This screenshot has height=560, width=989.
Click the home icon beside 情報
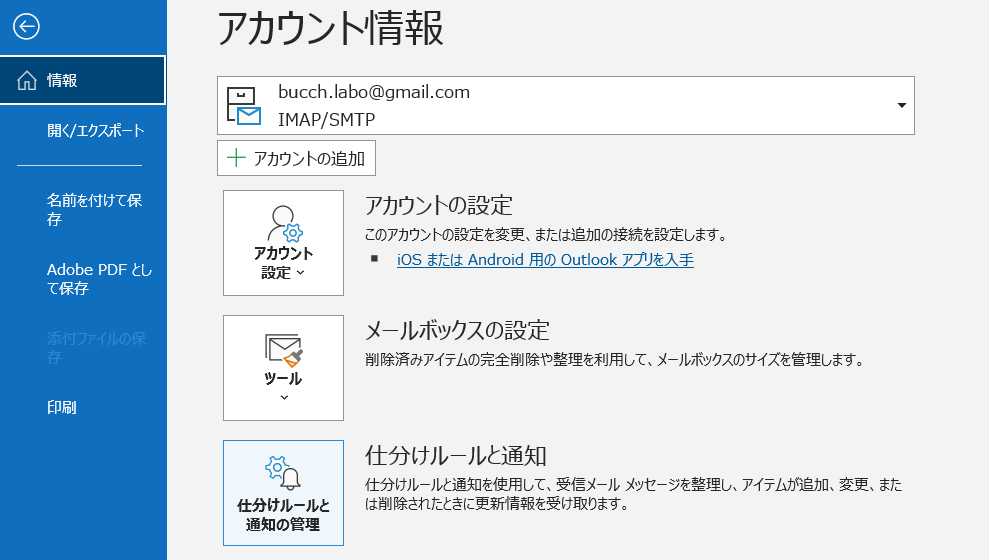point(26,81)
